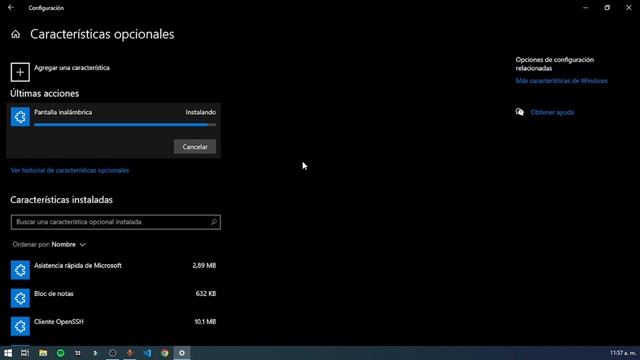Click the taskbar clock showing 11:57
Viewport: 640px width, 360px height.
(623, 353)
